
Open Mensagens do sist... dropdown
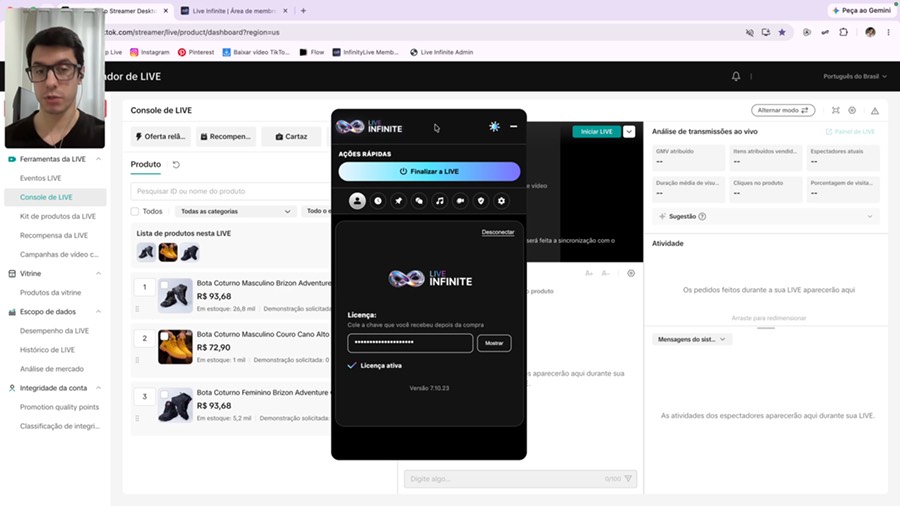pos(691,339)
